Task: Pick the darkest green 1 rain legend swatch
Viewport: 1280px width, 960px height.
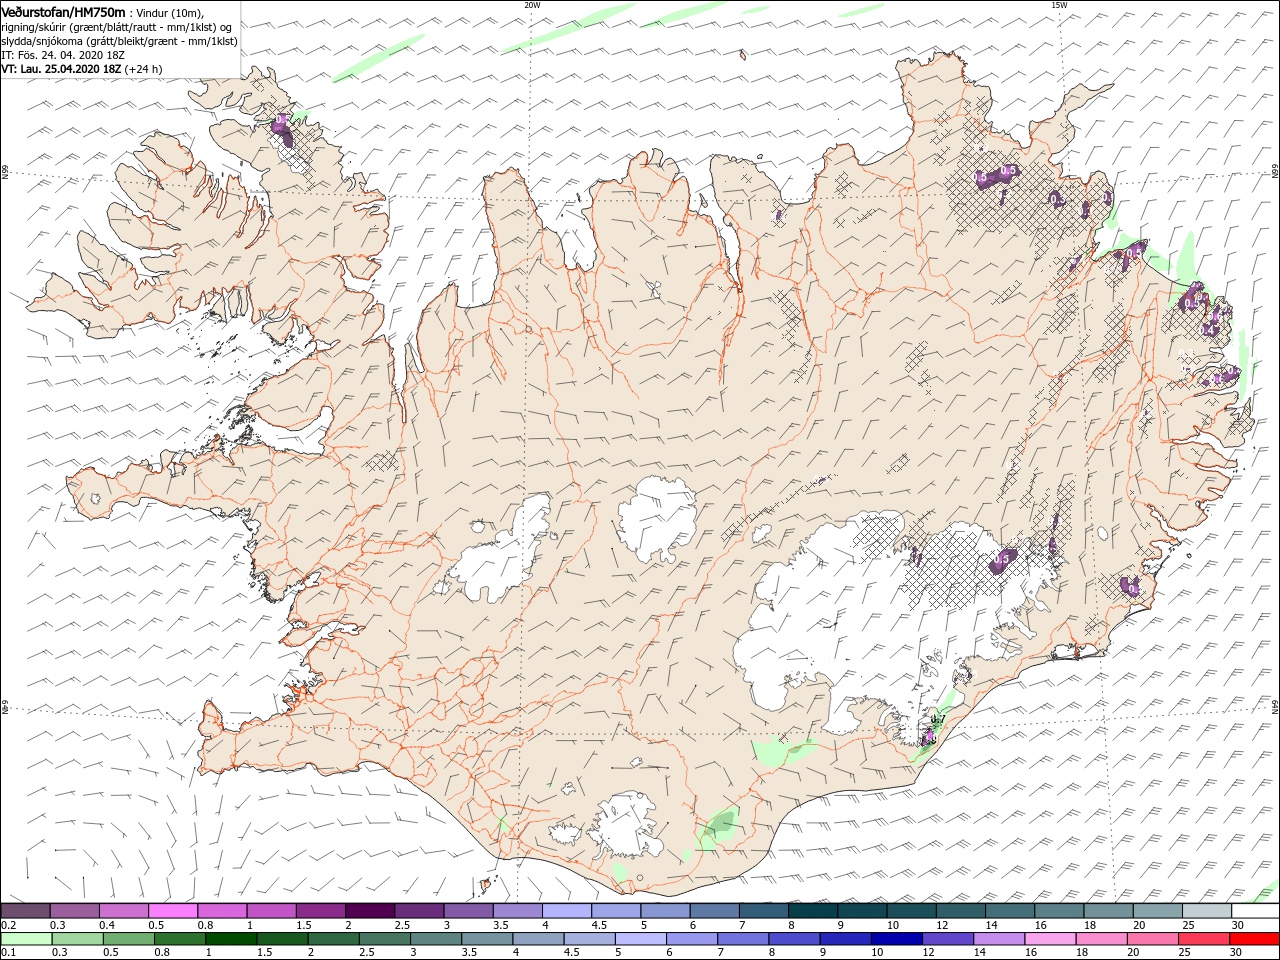Action: coord(231,938)
